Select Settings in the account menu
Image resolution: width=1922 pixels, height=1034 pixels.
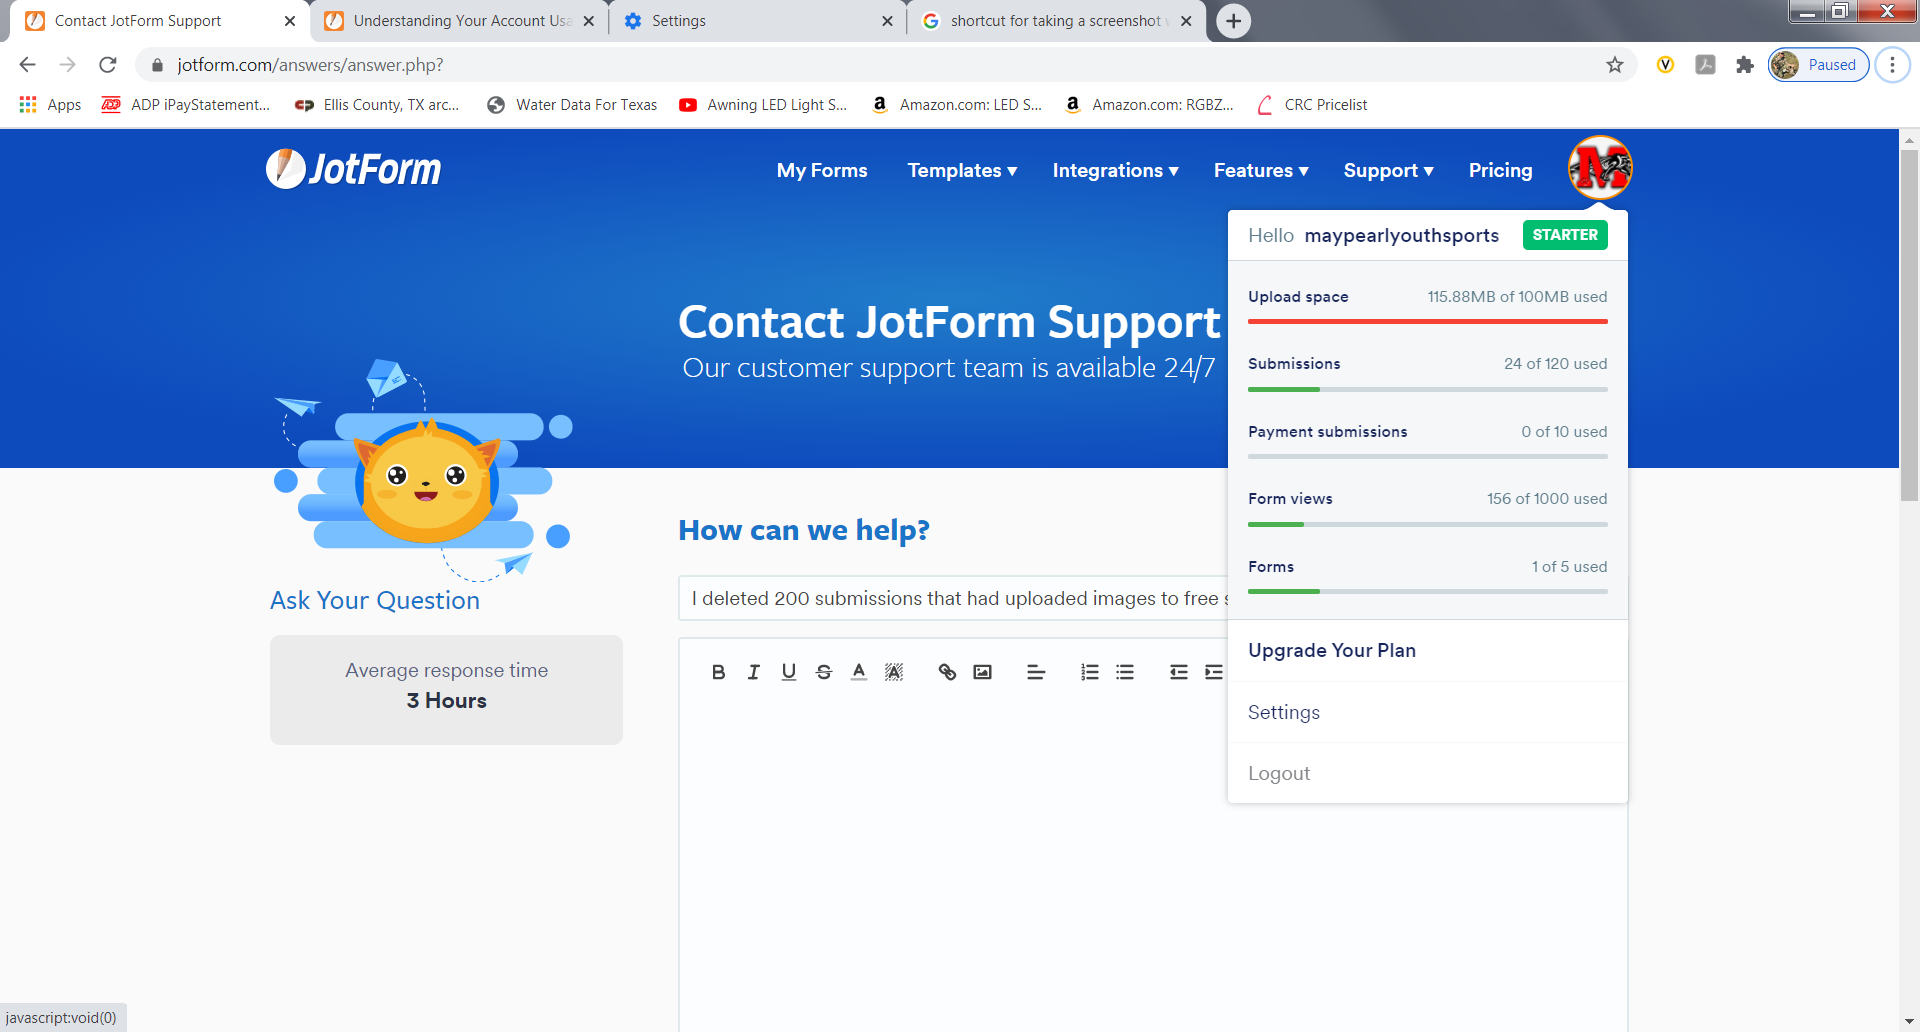pyautogui.click(x=1284, y=713)
